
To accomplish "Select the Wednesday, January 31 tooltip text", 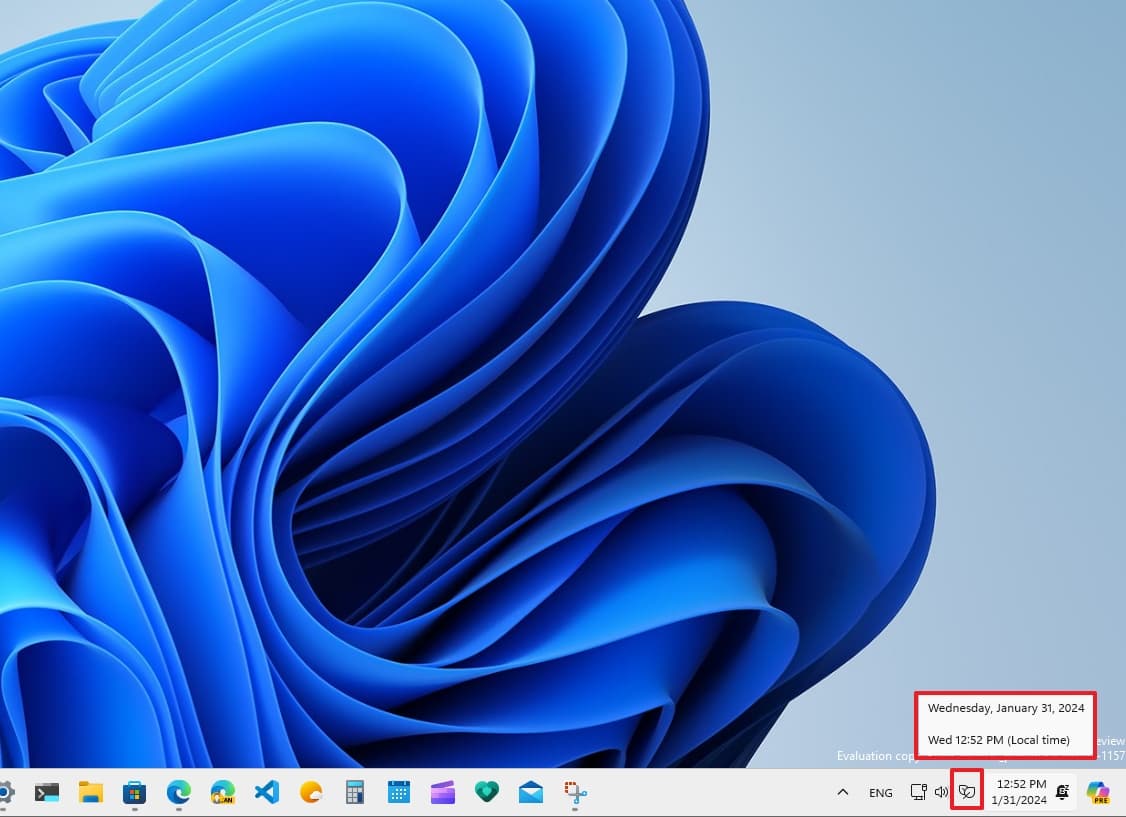I will pos(1004,708).
